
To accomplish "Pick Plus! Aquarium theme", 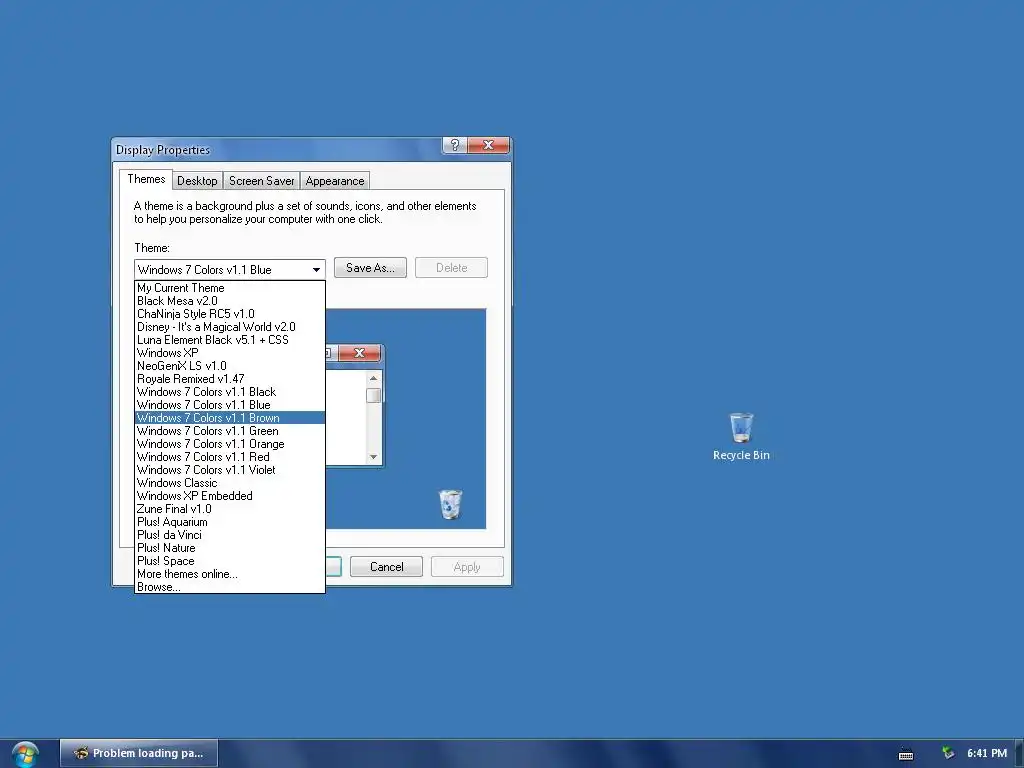I will [x=230, y=522].
